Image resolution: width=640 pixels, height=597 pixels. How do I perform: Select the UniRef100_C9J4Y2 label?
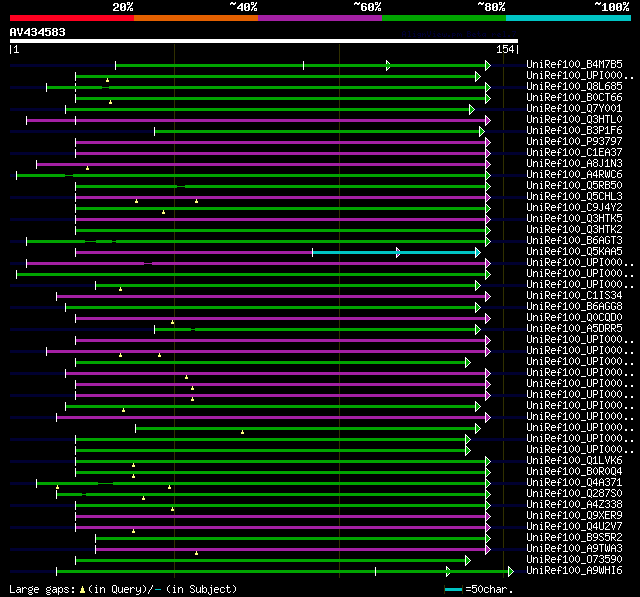[574, 208]
